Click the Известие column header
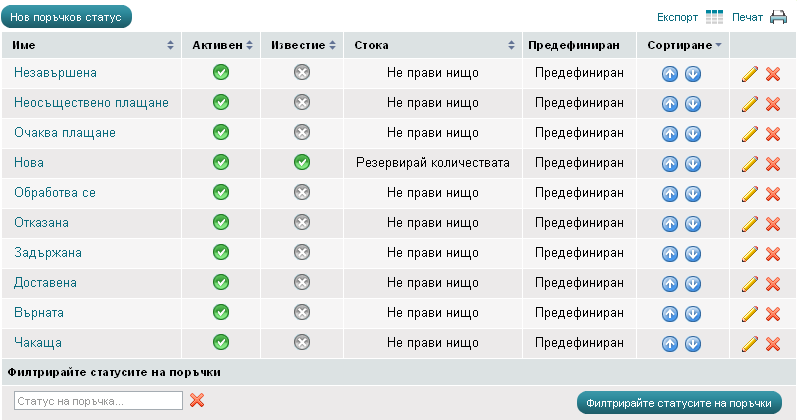The image size is (797, 420). coord(297,46)
